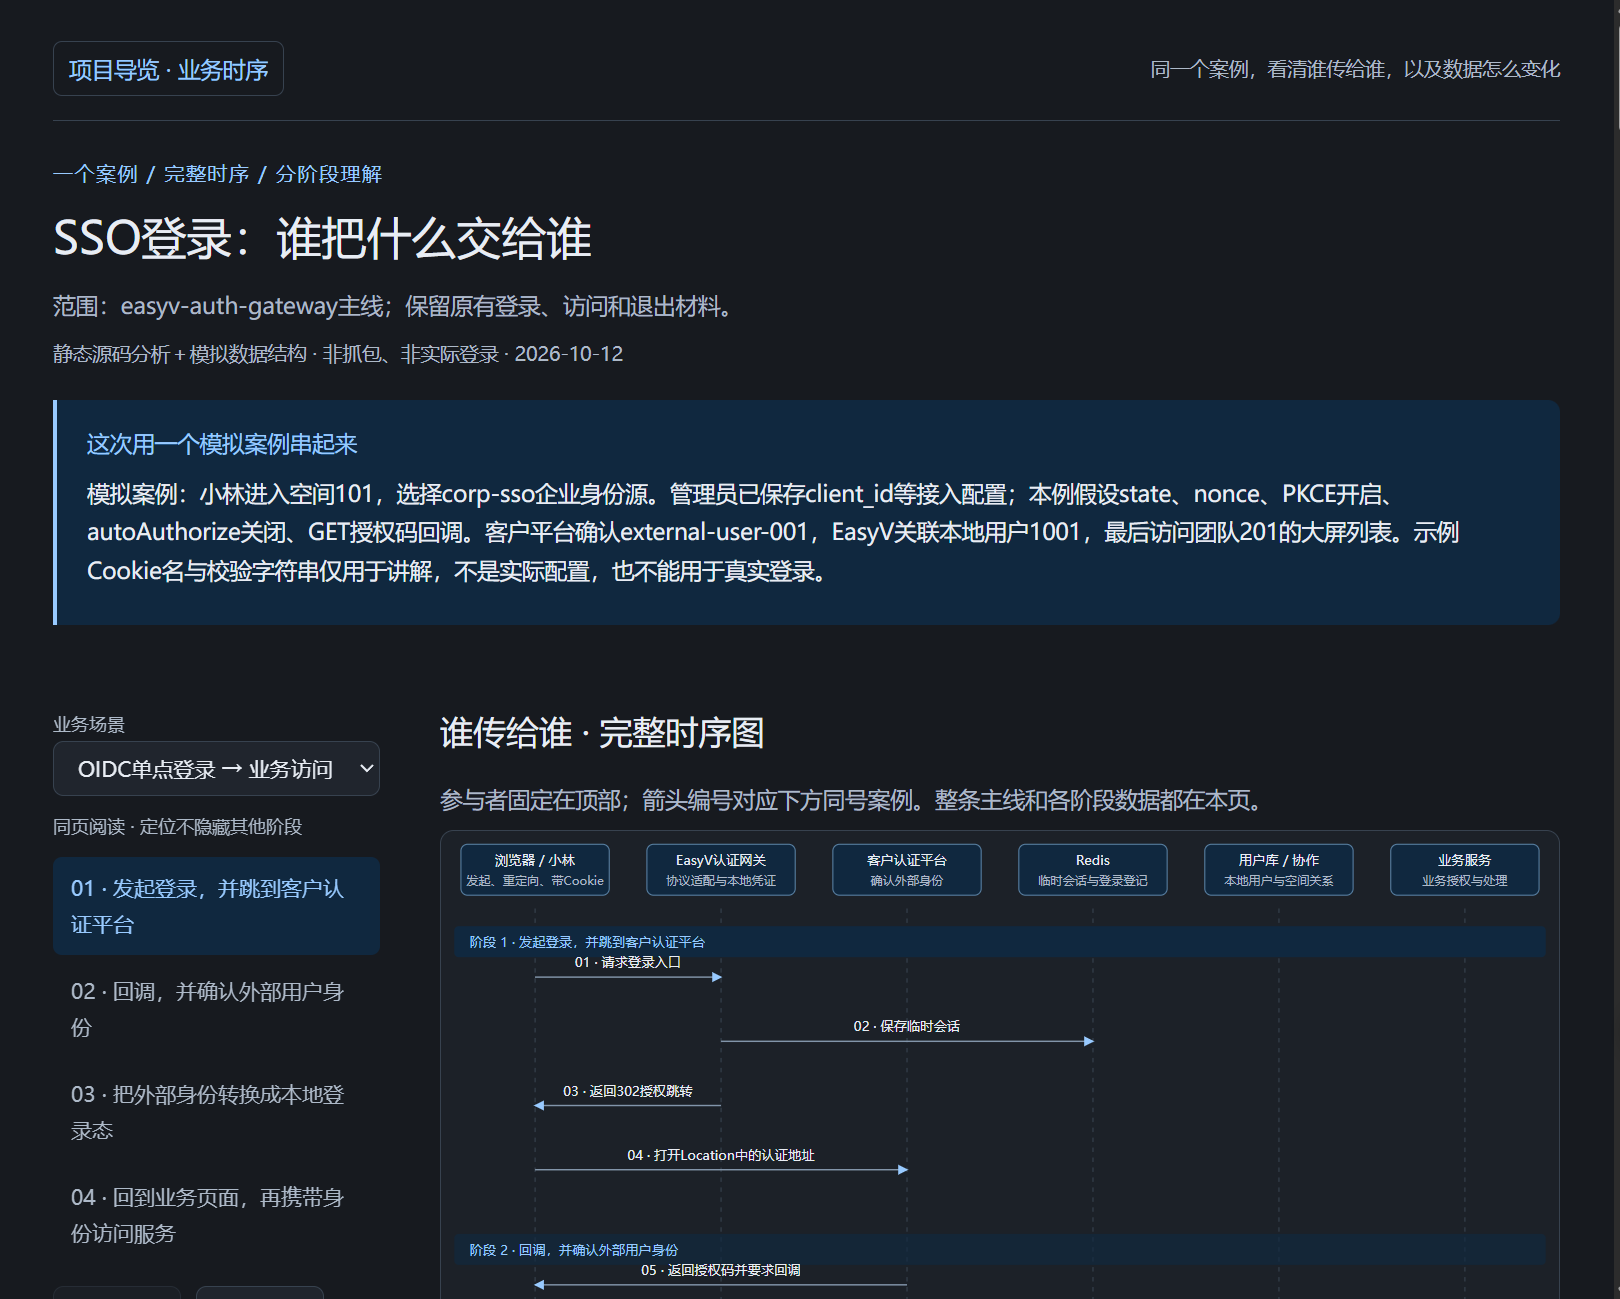Click the heading 谁传给谁 · 完整时序图
The height and width of the screenshot is (1299, 1620).
[602, 733]
